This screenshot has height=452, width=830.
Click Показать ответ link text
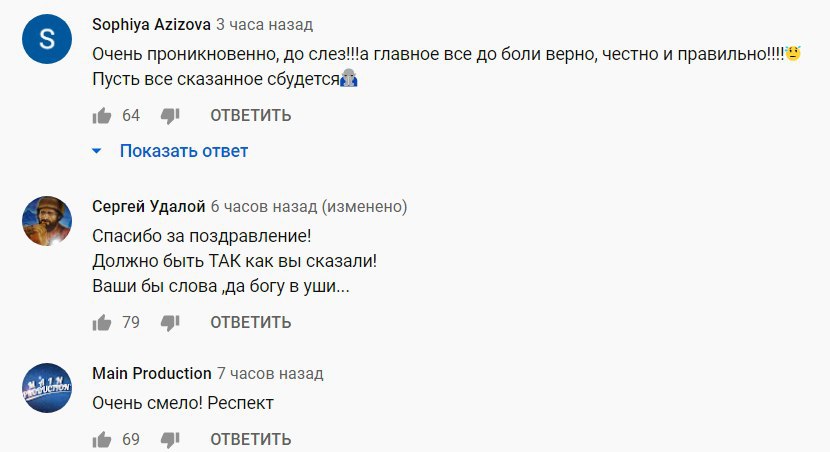click(184, 151)
